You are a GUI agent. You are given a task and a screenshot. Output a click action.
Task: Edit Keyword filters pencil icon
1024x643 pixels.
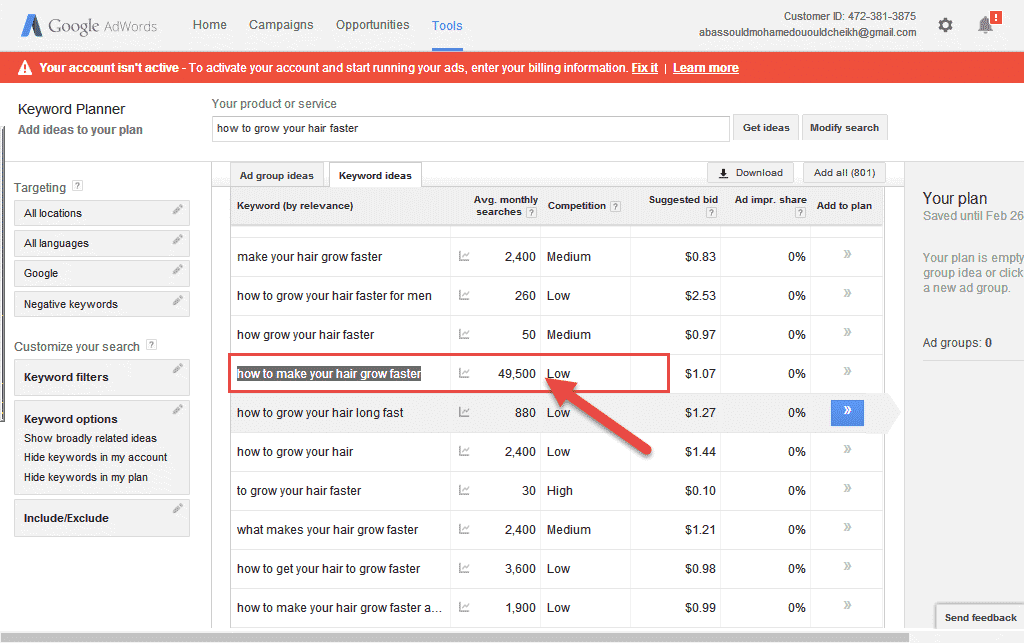click(177, 369)
